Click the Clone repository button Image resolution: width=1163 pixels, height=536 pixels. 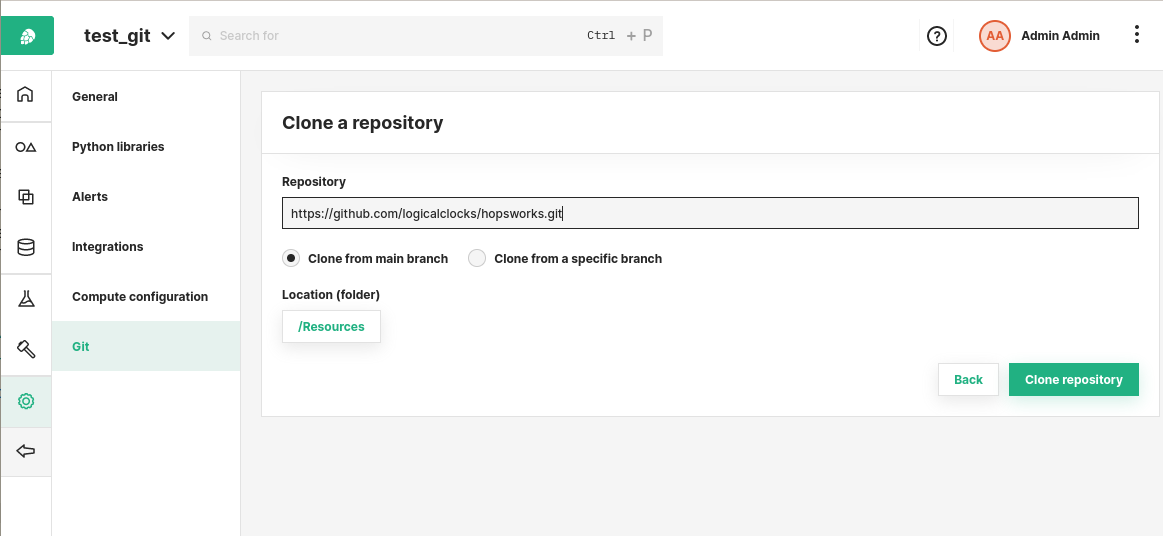point(1073,380)
